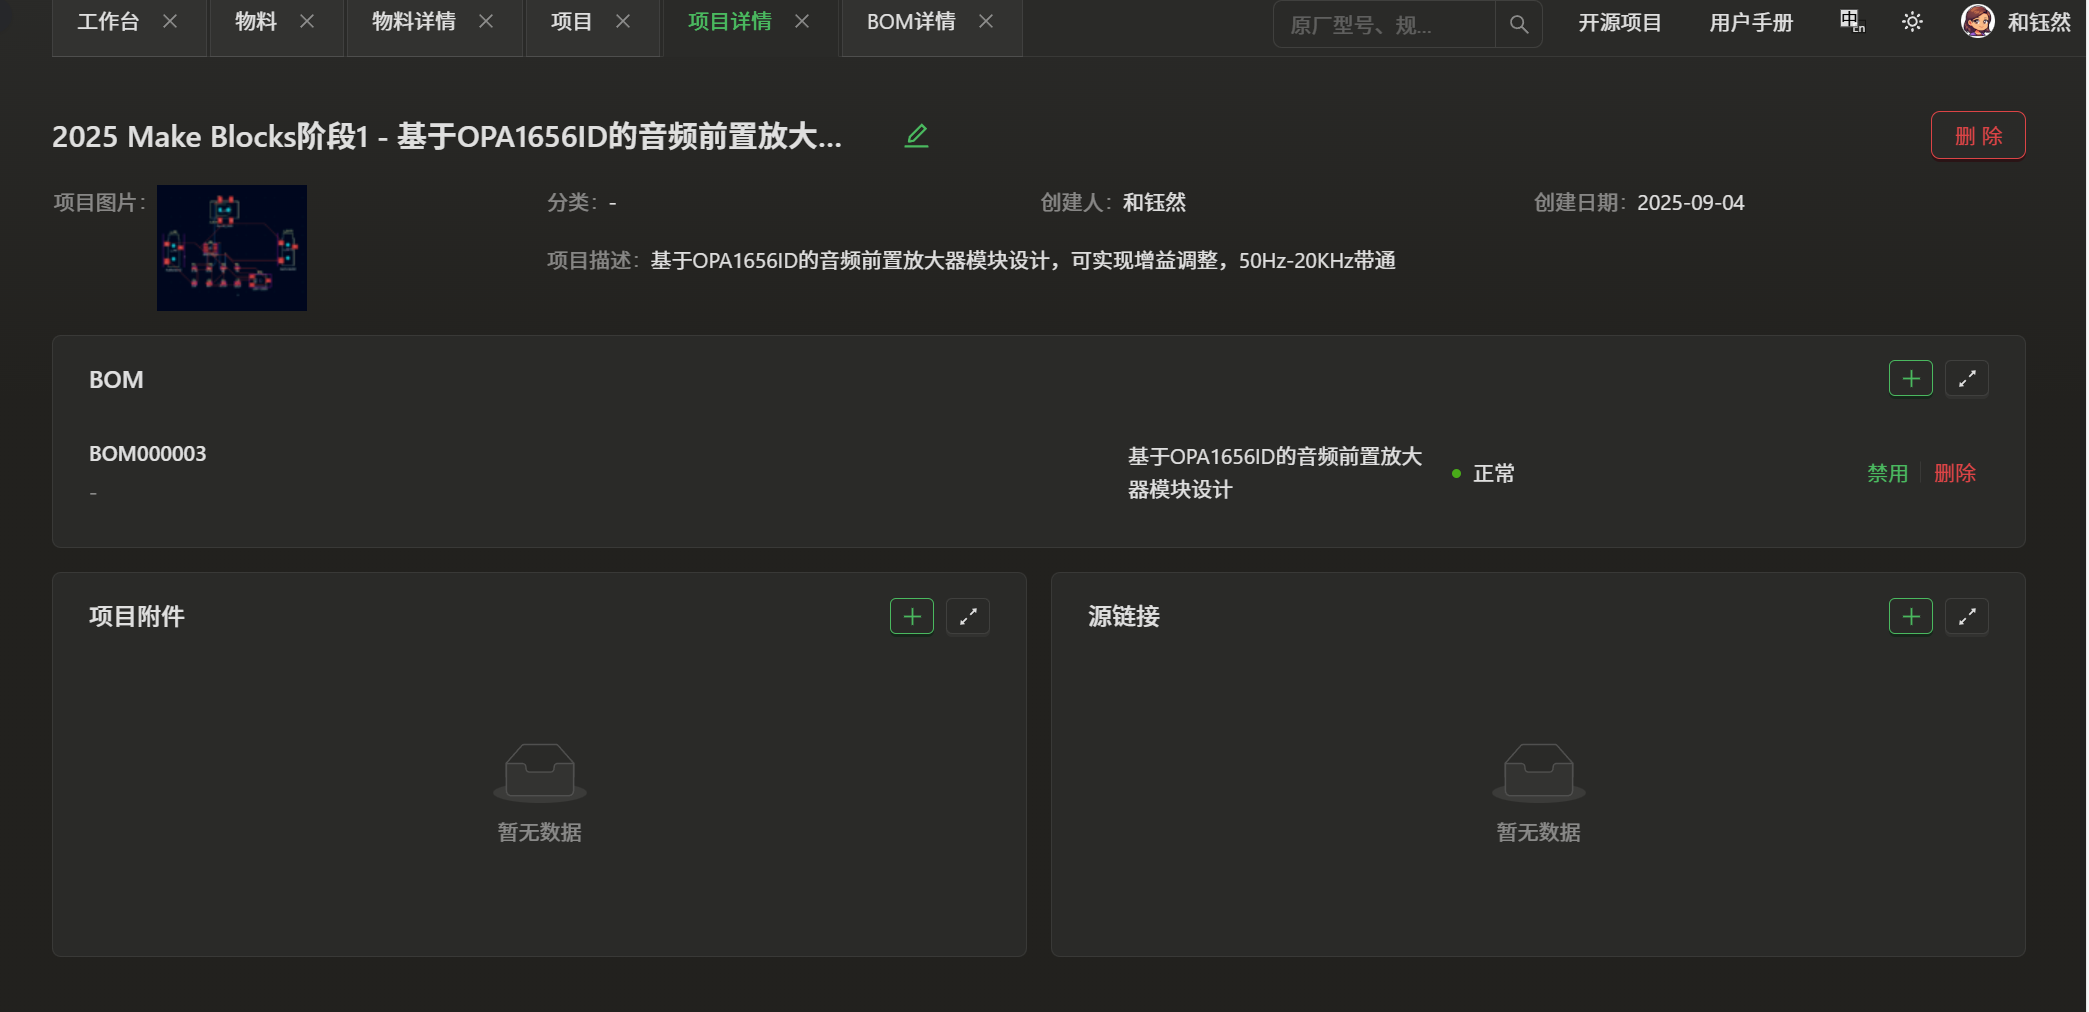Expand the 源链接 panel
Image resolution: width=2089 pixels, height=1012 pixels.
[x=1966, y=617]
